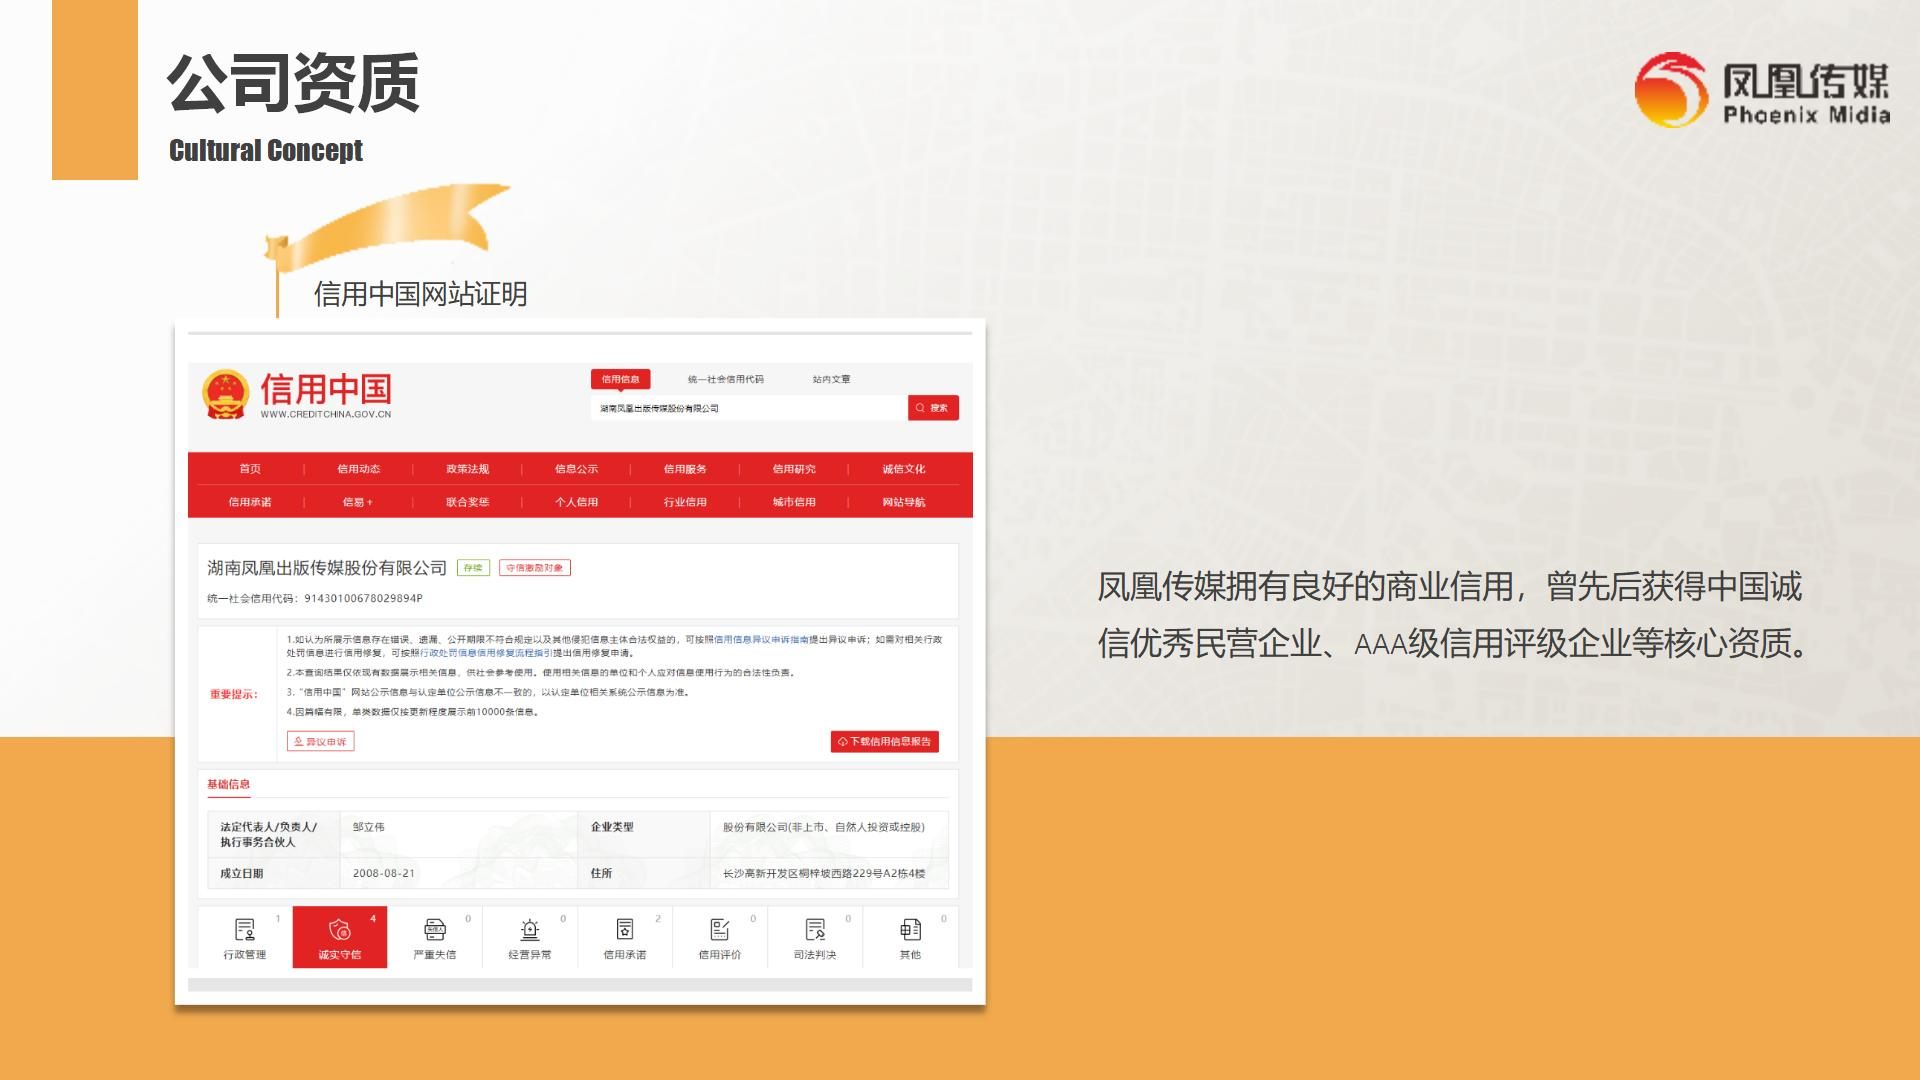Open the 首页 navigation menu item
1920x1080 pixels.
click(x=250, y=469)
